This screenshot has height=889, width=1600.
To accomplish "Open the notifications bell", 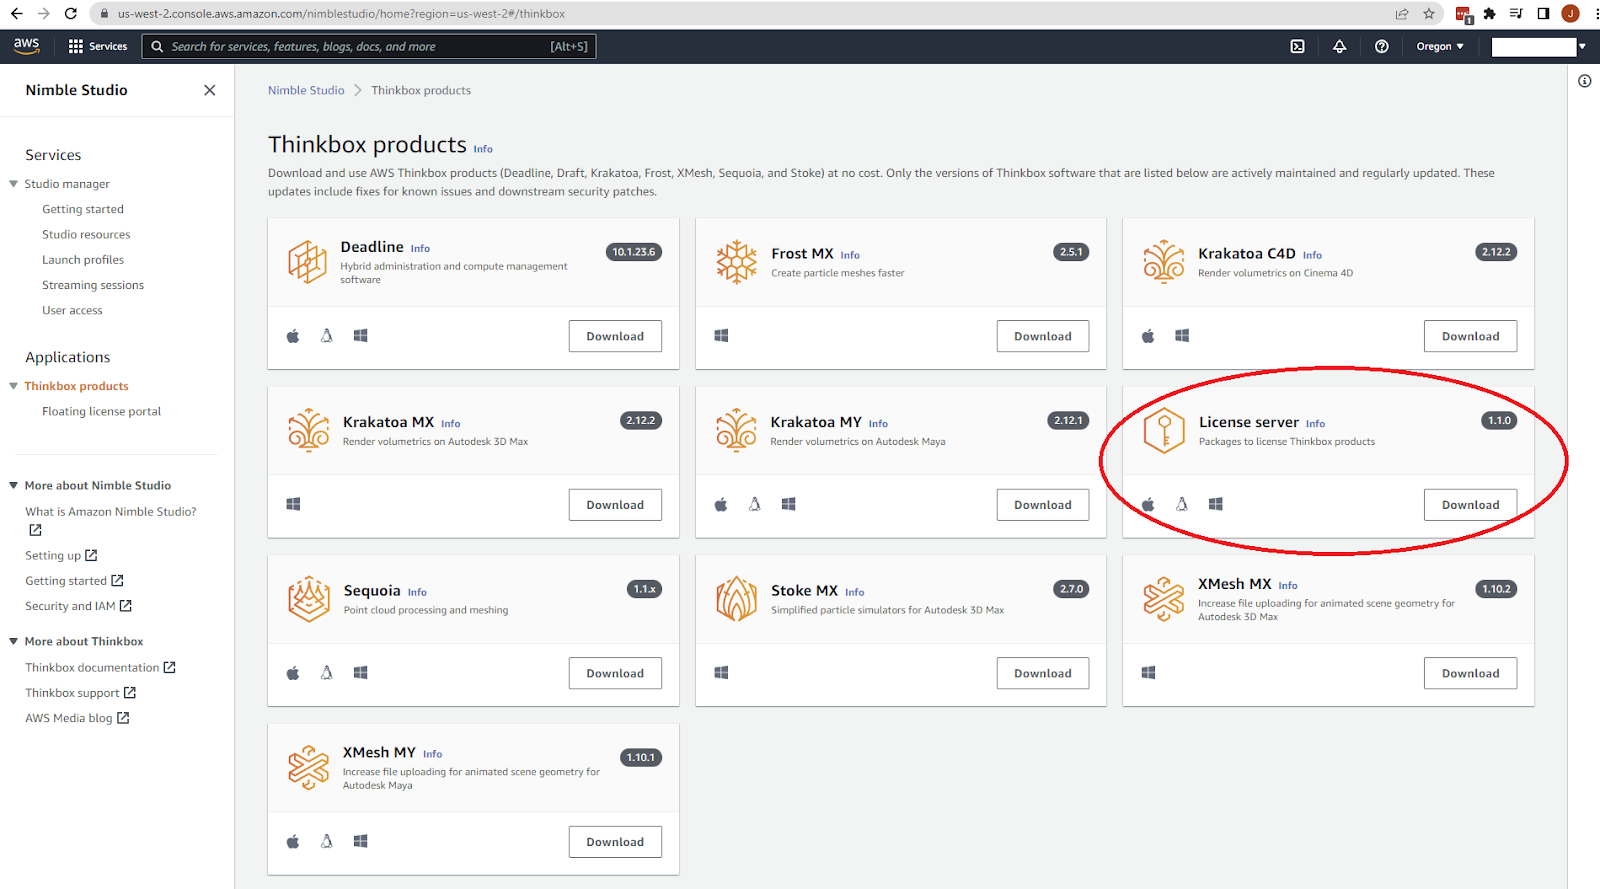I will click(x=1339, y=46).
